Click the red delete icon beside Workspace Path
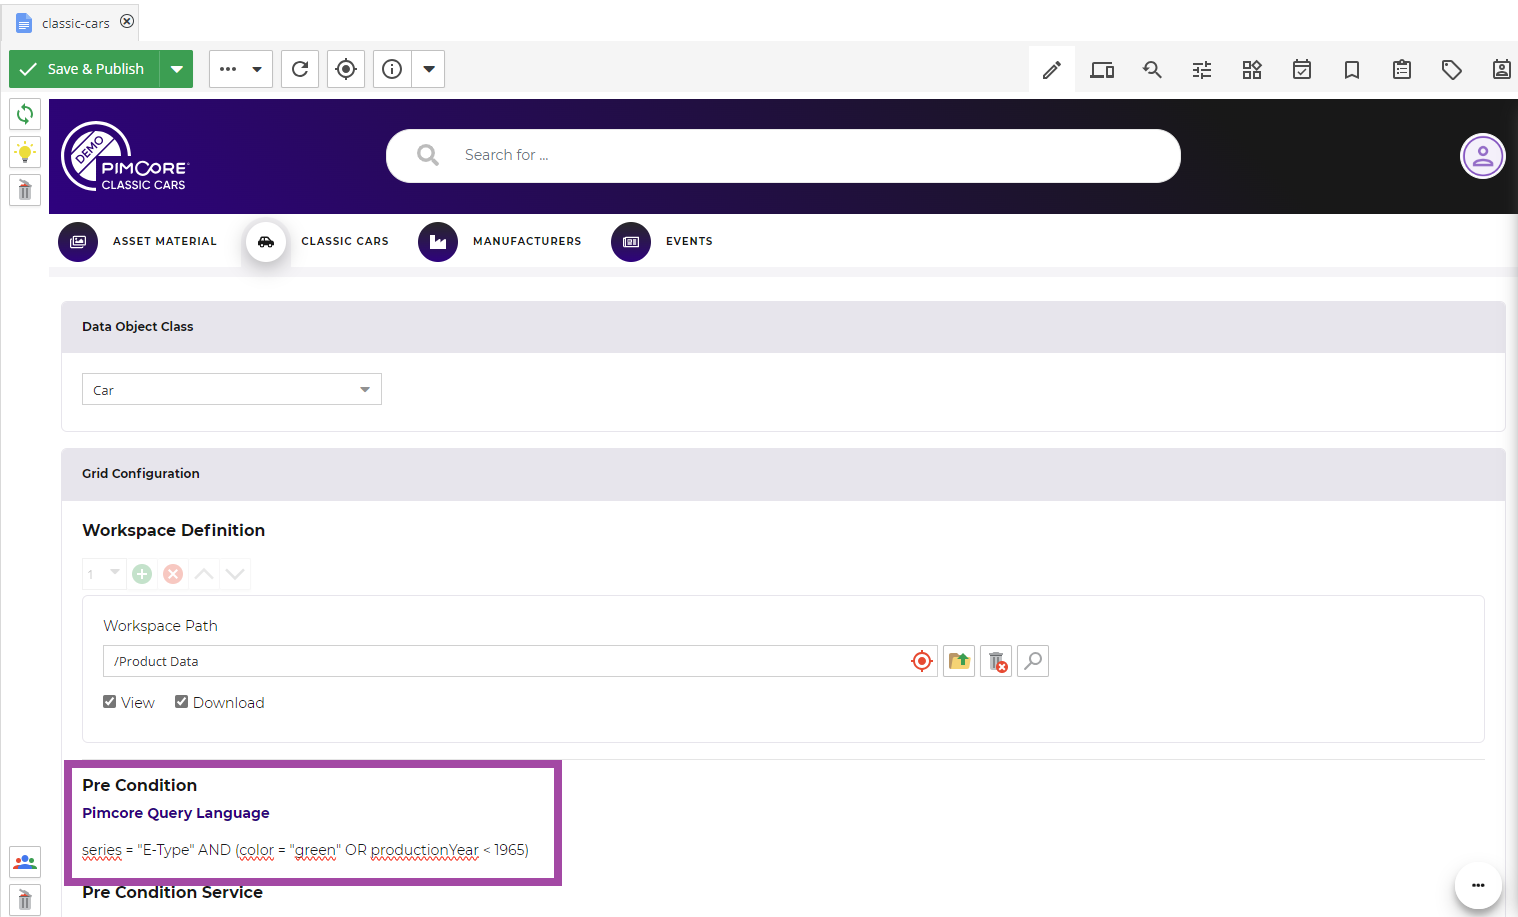1518x917 pixels. pos(995,661)
